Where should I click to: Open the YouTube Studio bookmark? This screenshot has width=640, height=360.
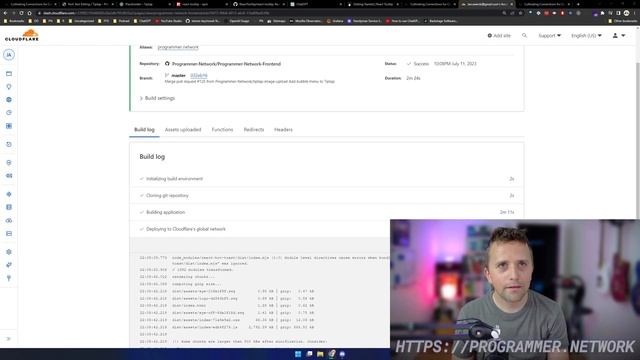[169, 21]
